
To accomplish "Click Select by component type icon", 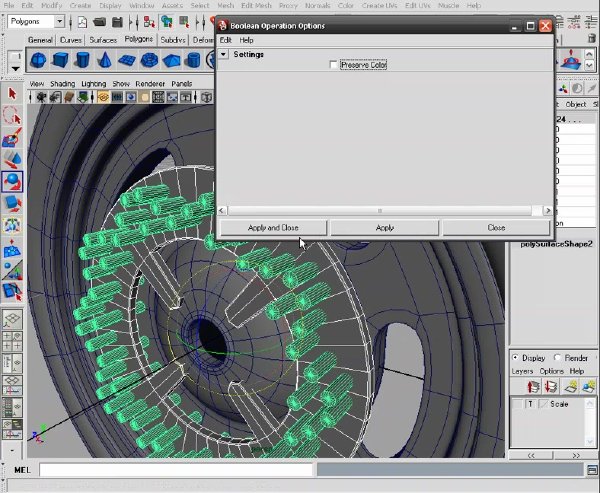I will pyautogui.click(x=184, y=22).
